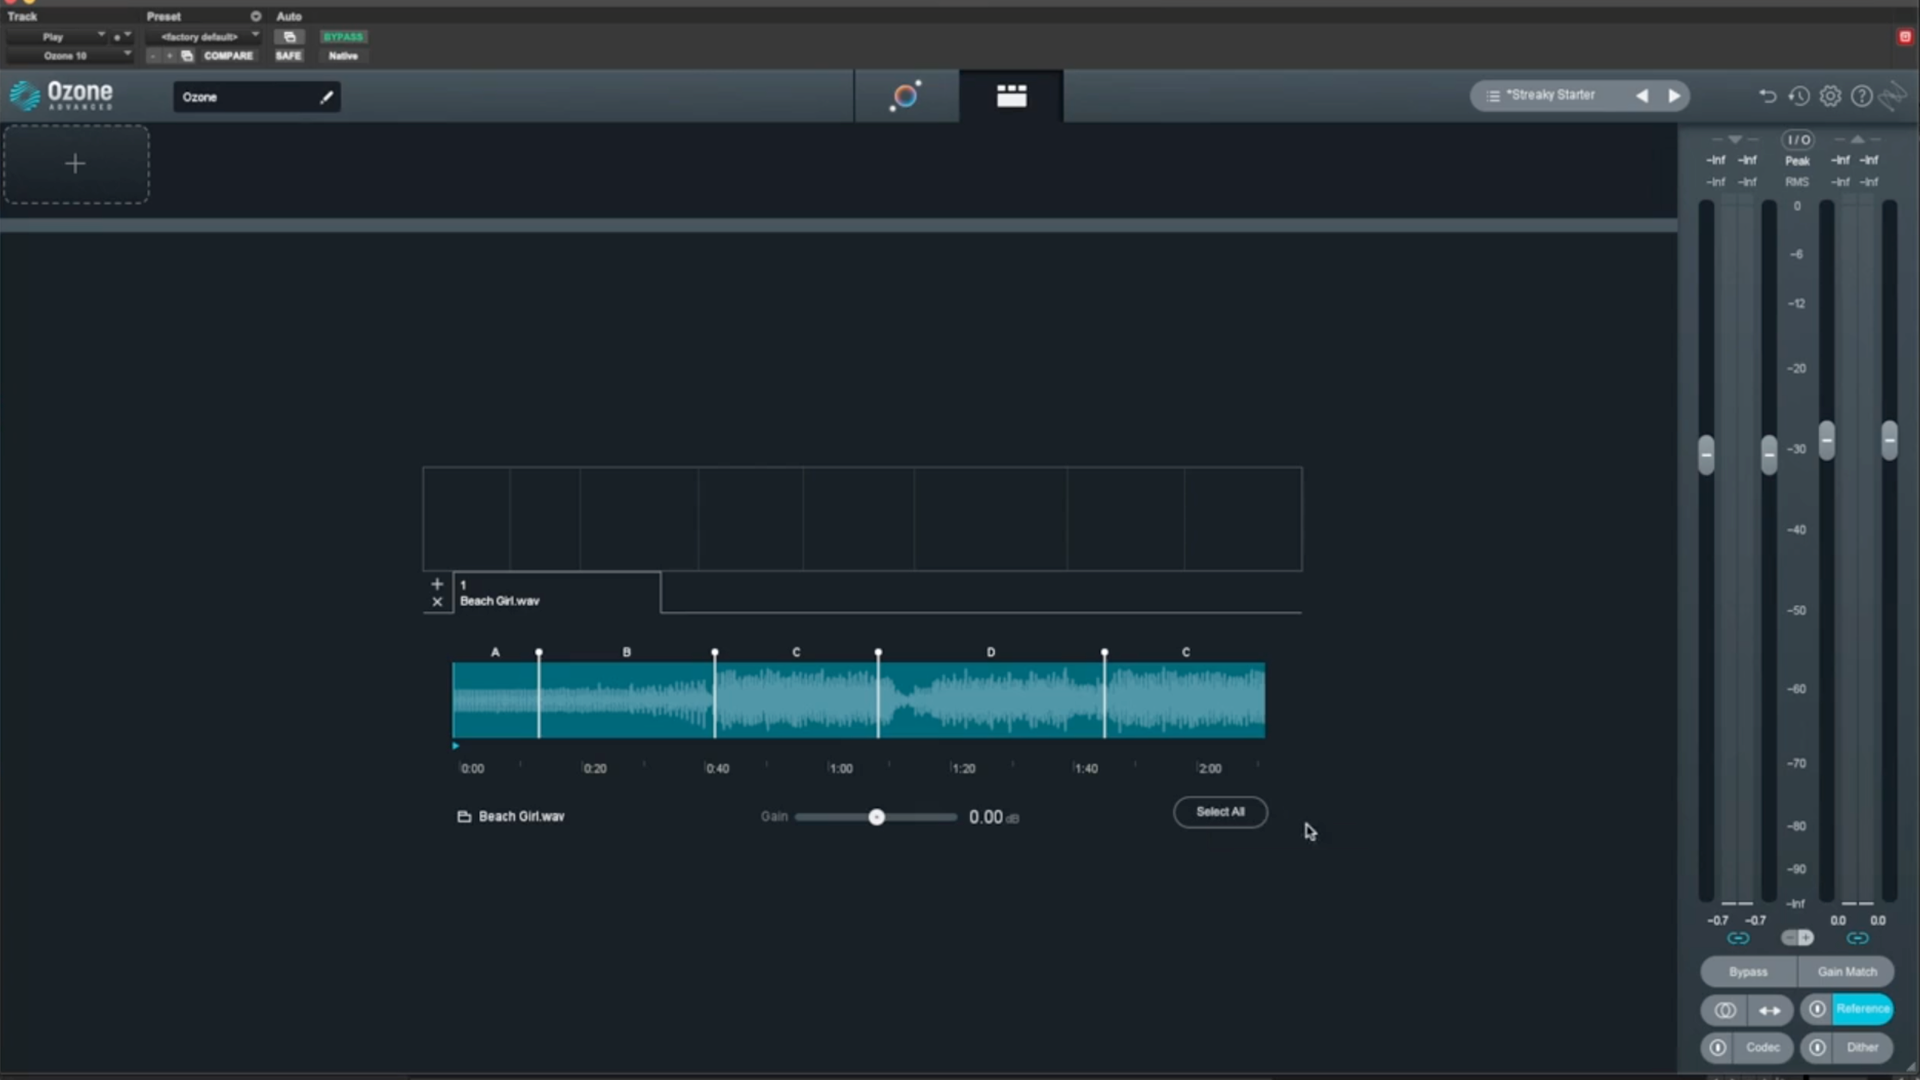Click the add module plus slot
The image size is (1920, 1080).
pos(75,164)
